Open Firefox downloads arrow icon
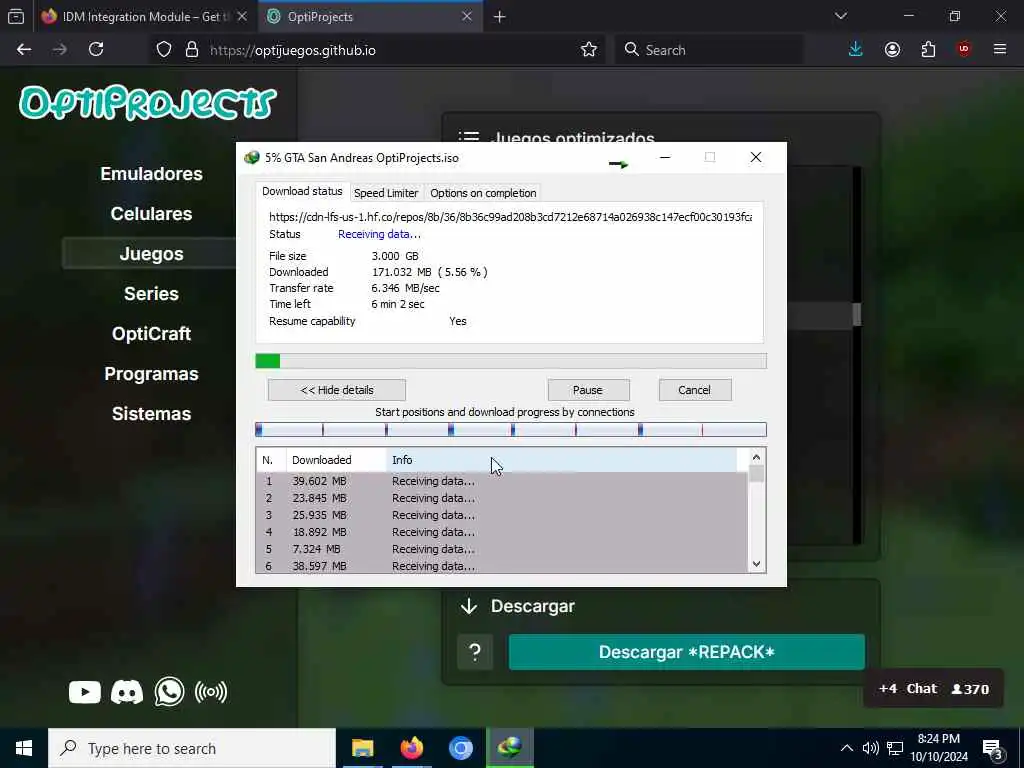The image size is (1024, 768). coord(856,50)
